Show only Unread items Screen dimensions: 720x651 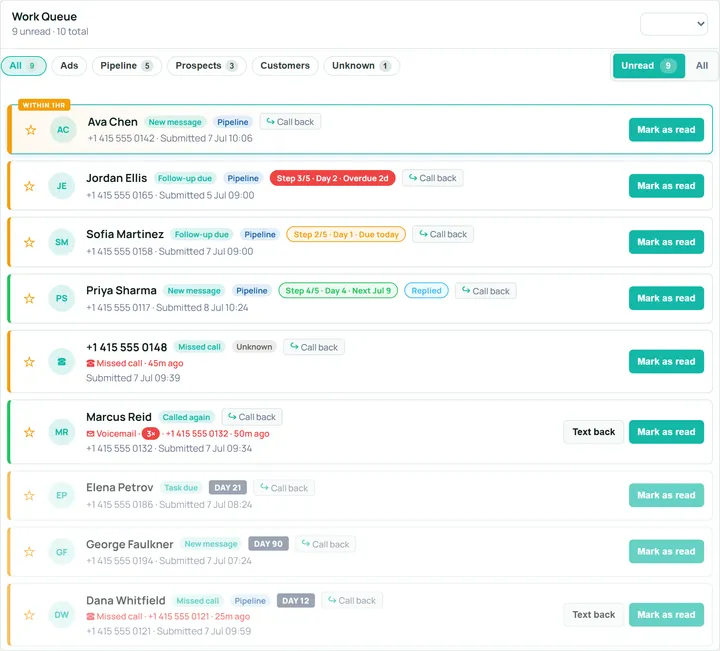(649, 66)
